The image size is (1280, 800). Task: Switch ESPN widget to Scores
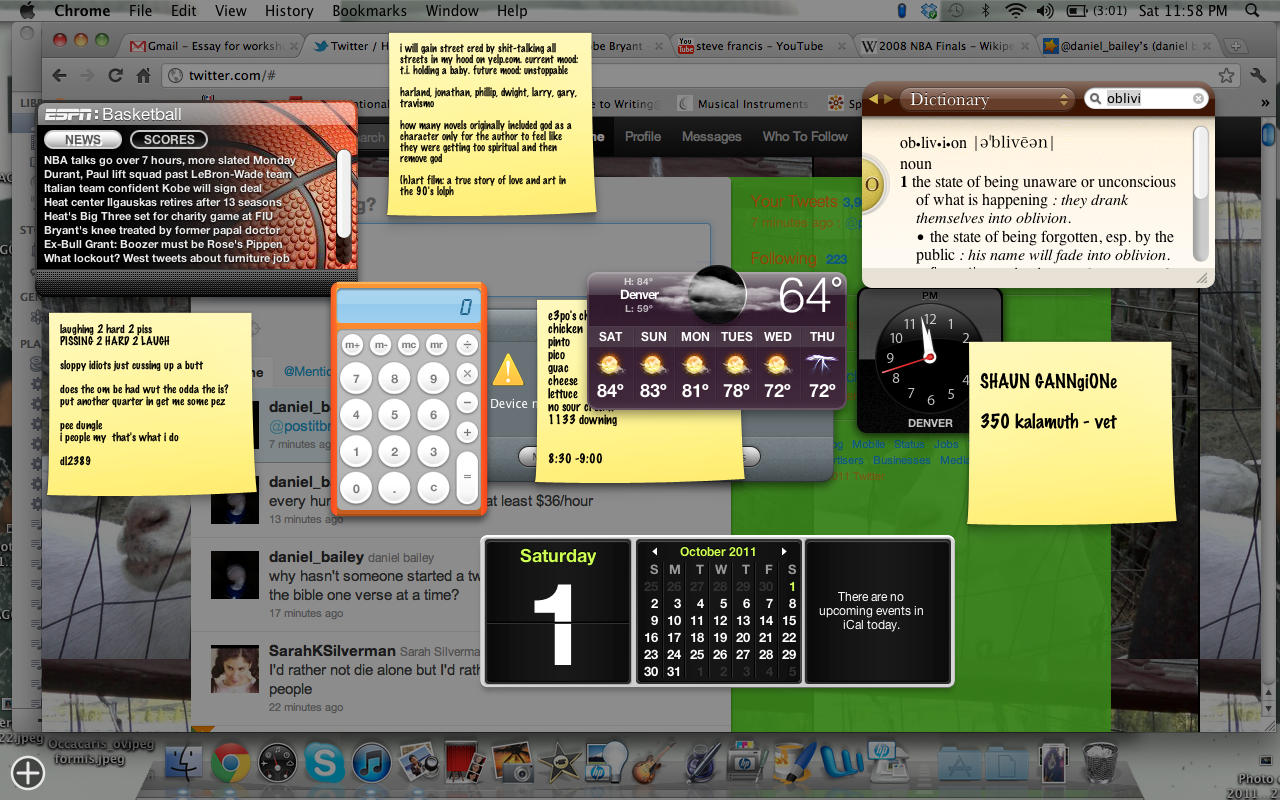pos(169,140)
